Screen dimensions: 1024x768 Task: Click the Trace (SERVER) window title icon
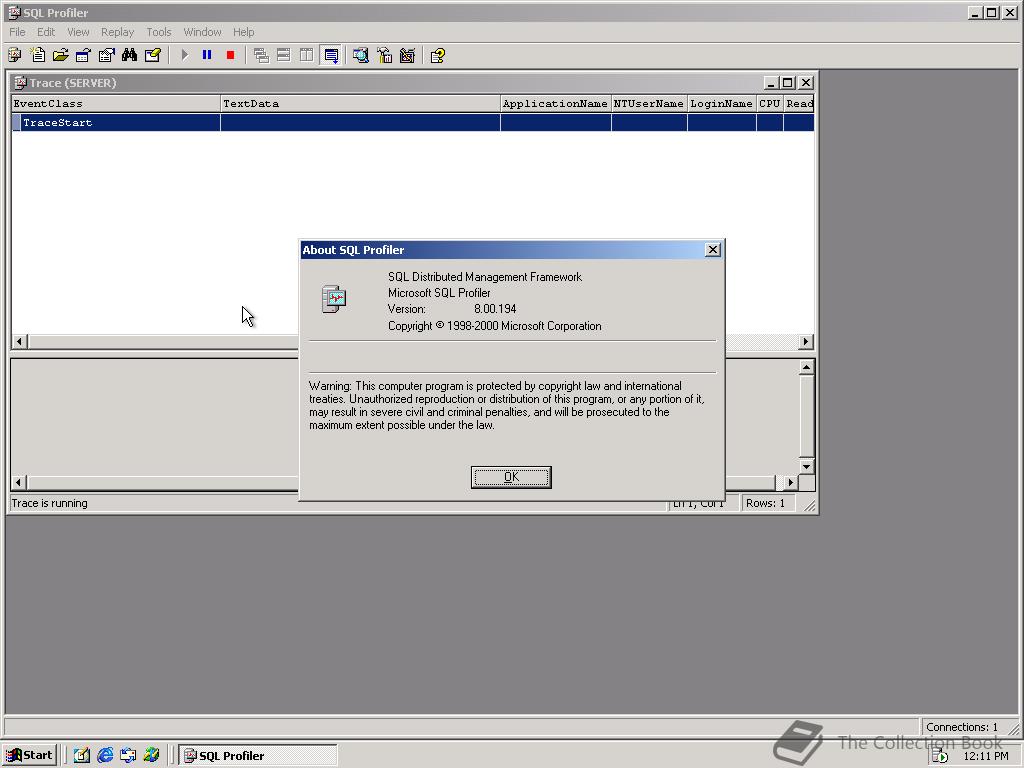point(20,83)
